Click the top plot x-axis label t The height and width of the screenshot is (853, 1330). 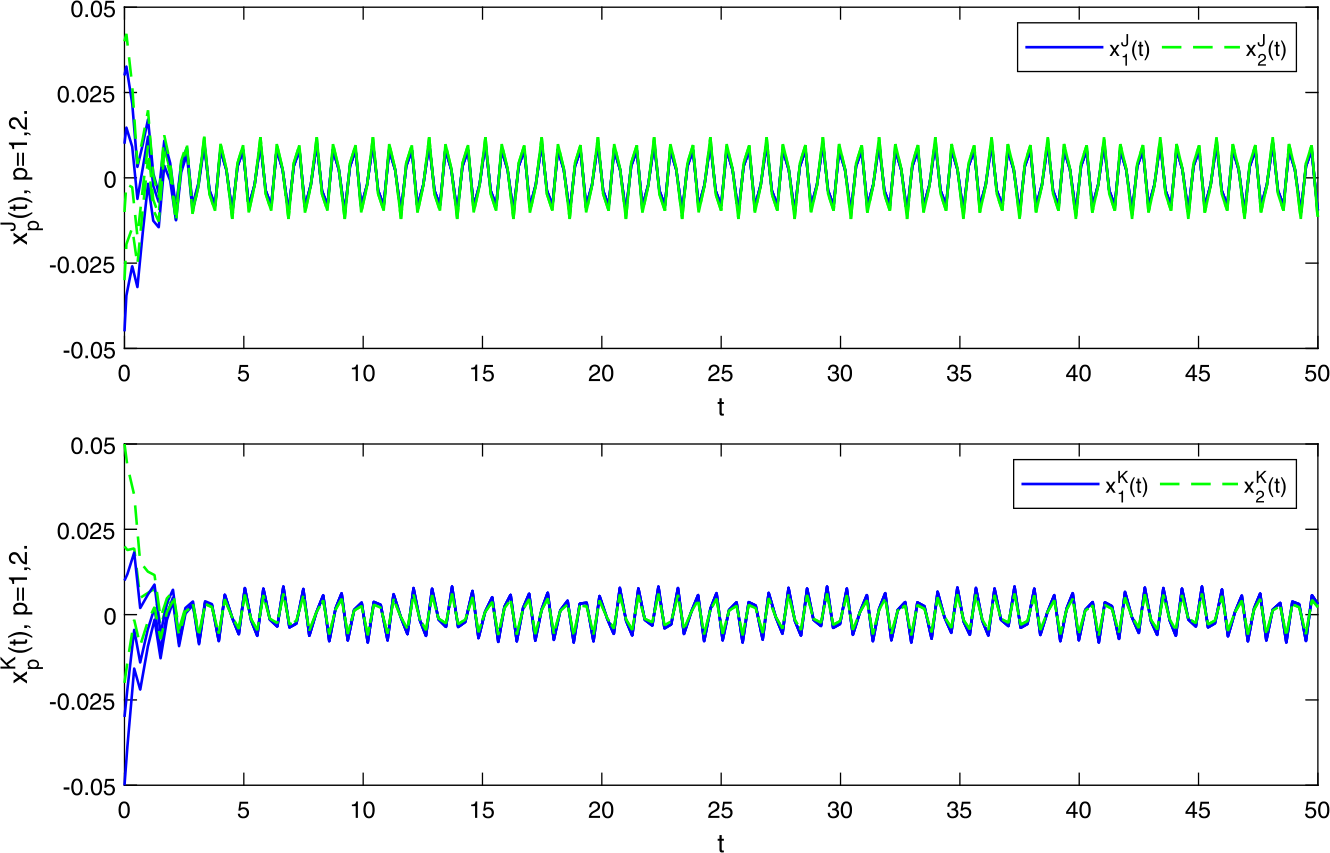click(720, 408)
